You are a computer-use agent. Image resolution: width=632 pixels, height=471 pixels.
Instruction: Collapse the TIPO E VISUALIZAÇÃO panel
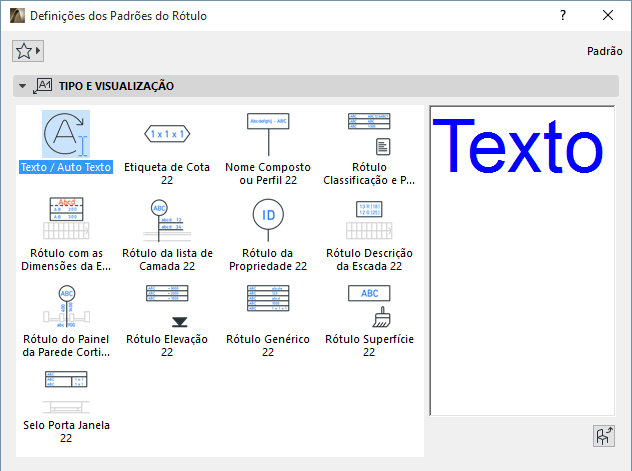click(23, 86)
